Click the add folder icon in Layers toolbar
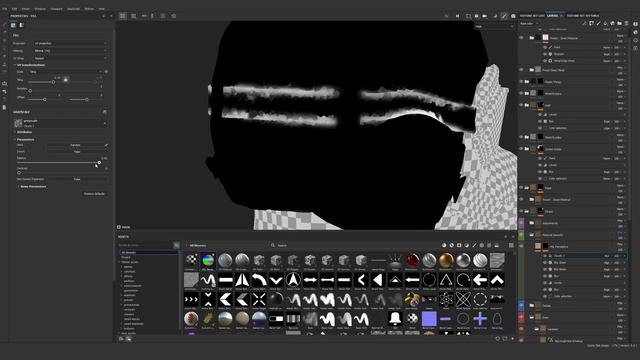Screen dimensions: 640x360 pos(619,24)
